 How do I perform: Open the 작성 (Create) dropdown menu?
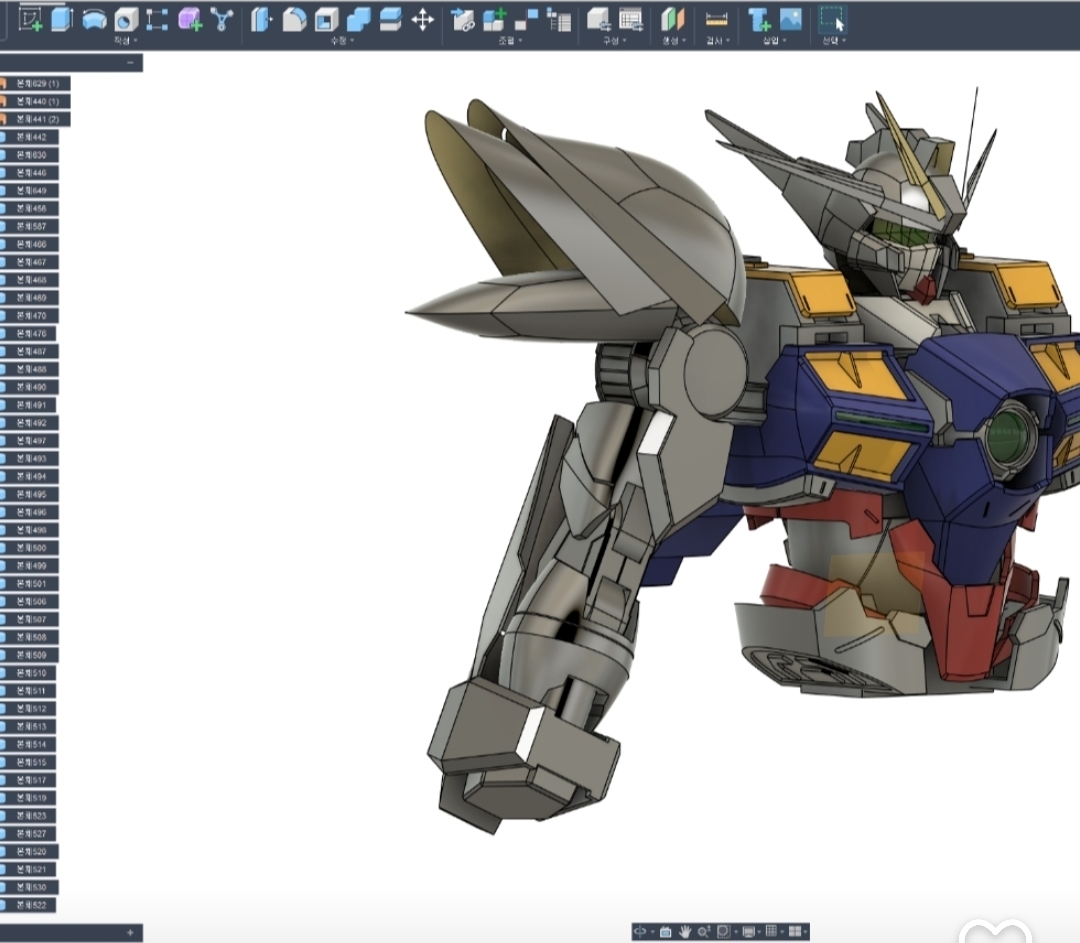tap(125, 41)
